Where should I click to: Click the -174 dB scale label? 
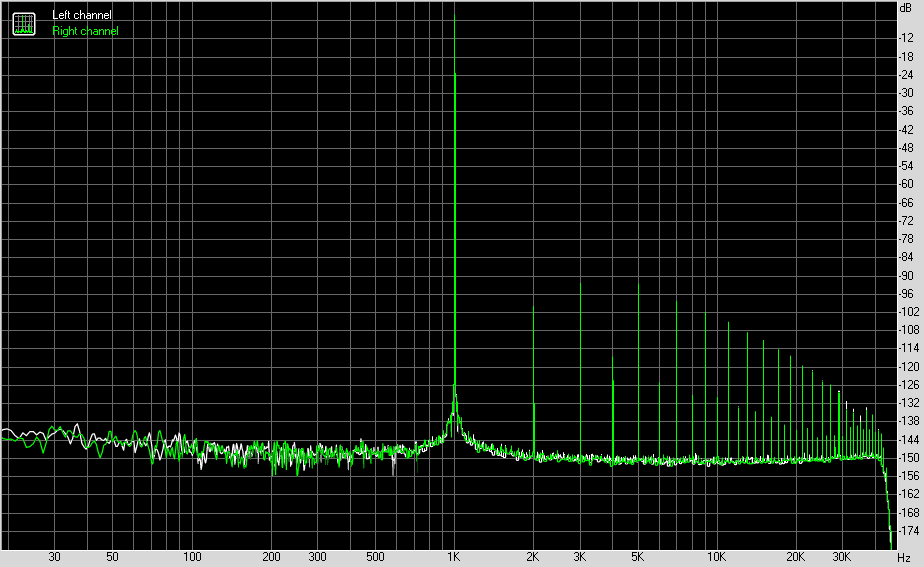(909, 531)
